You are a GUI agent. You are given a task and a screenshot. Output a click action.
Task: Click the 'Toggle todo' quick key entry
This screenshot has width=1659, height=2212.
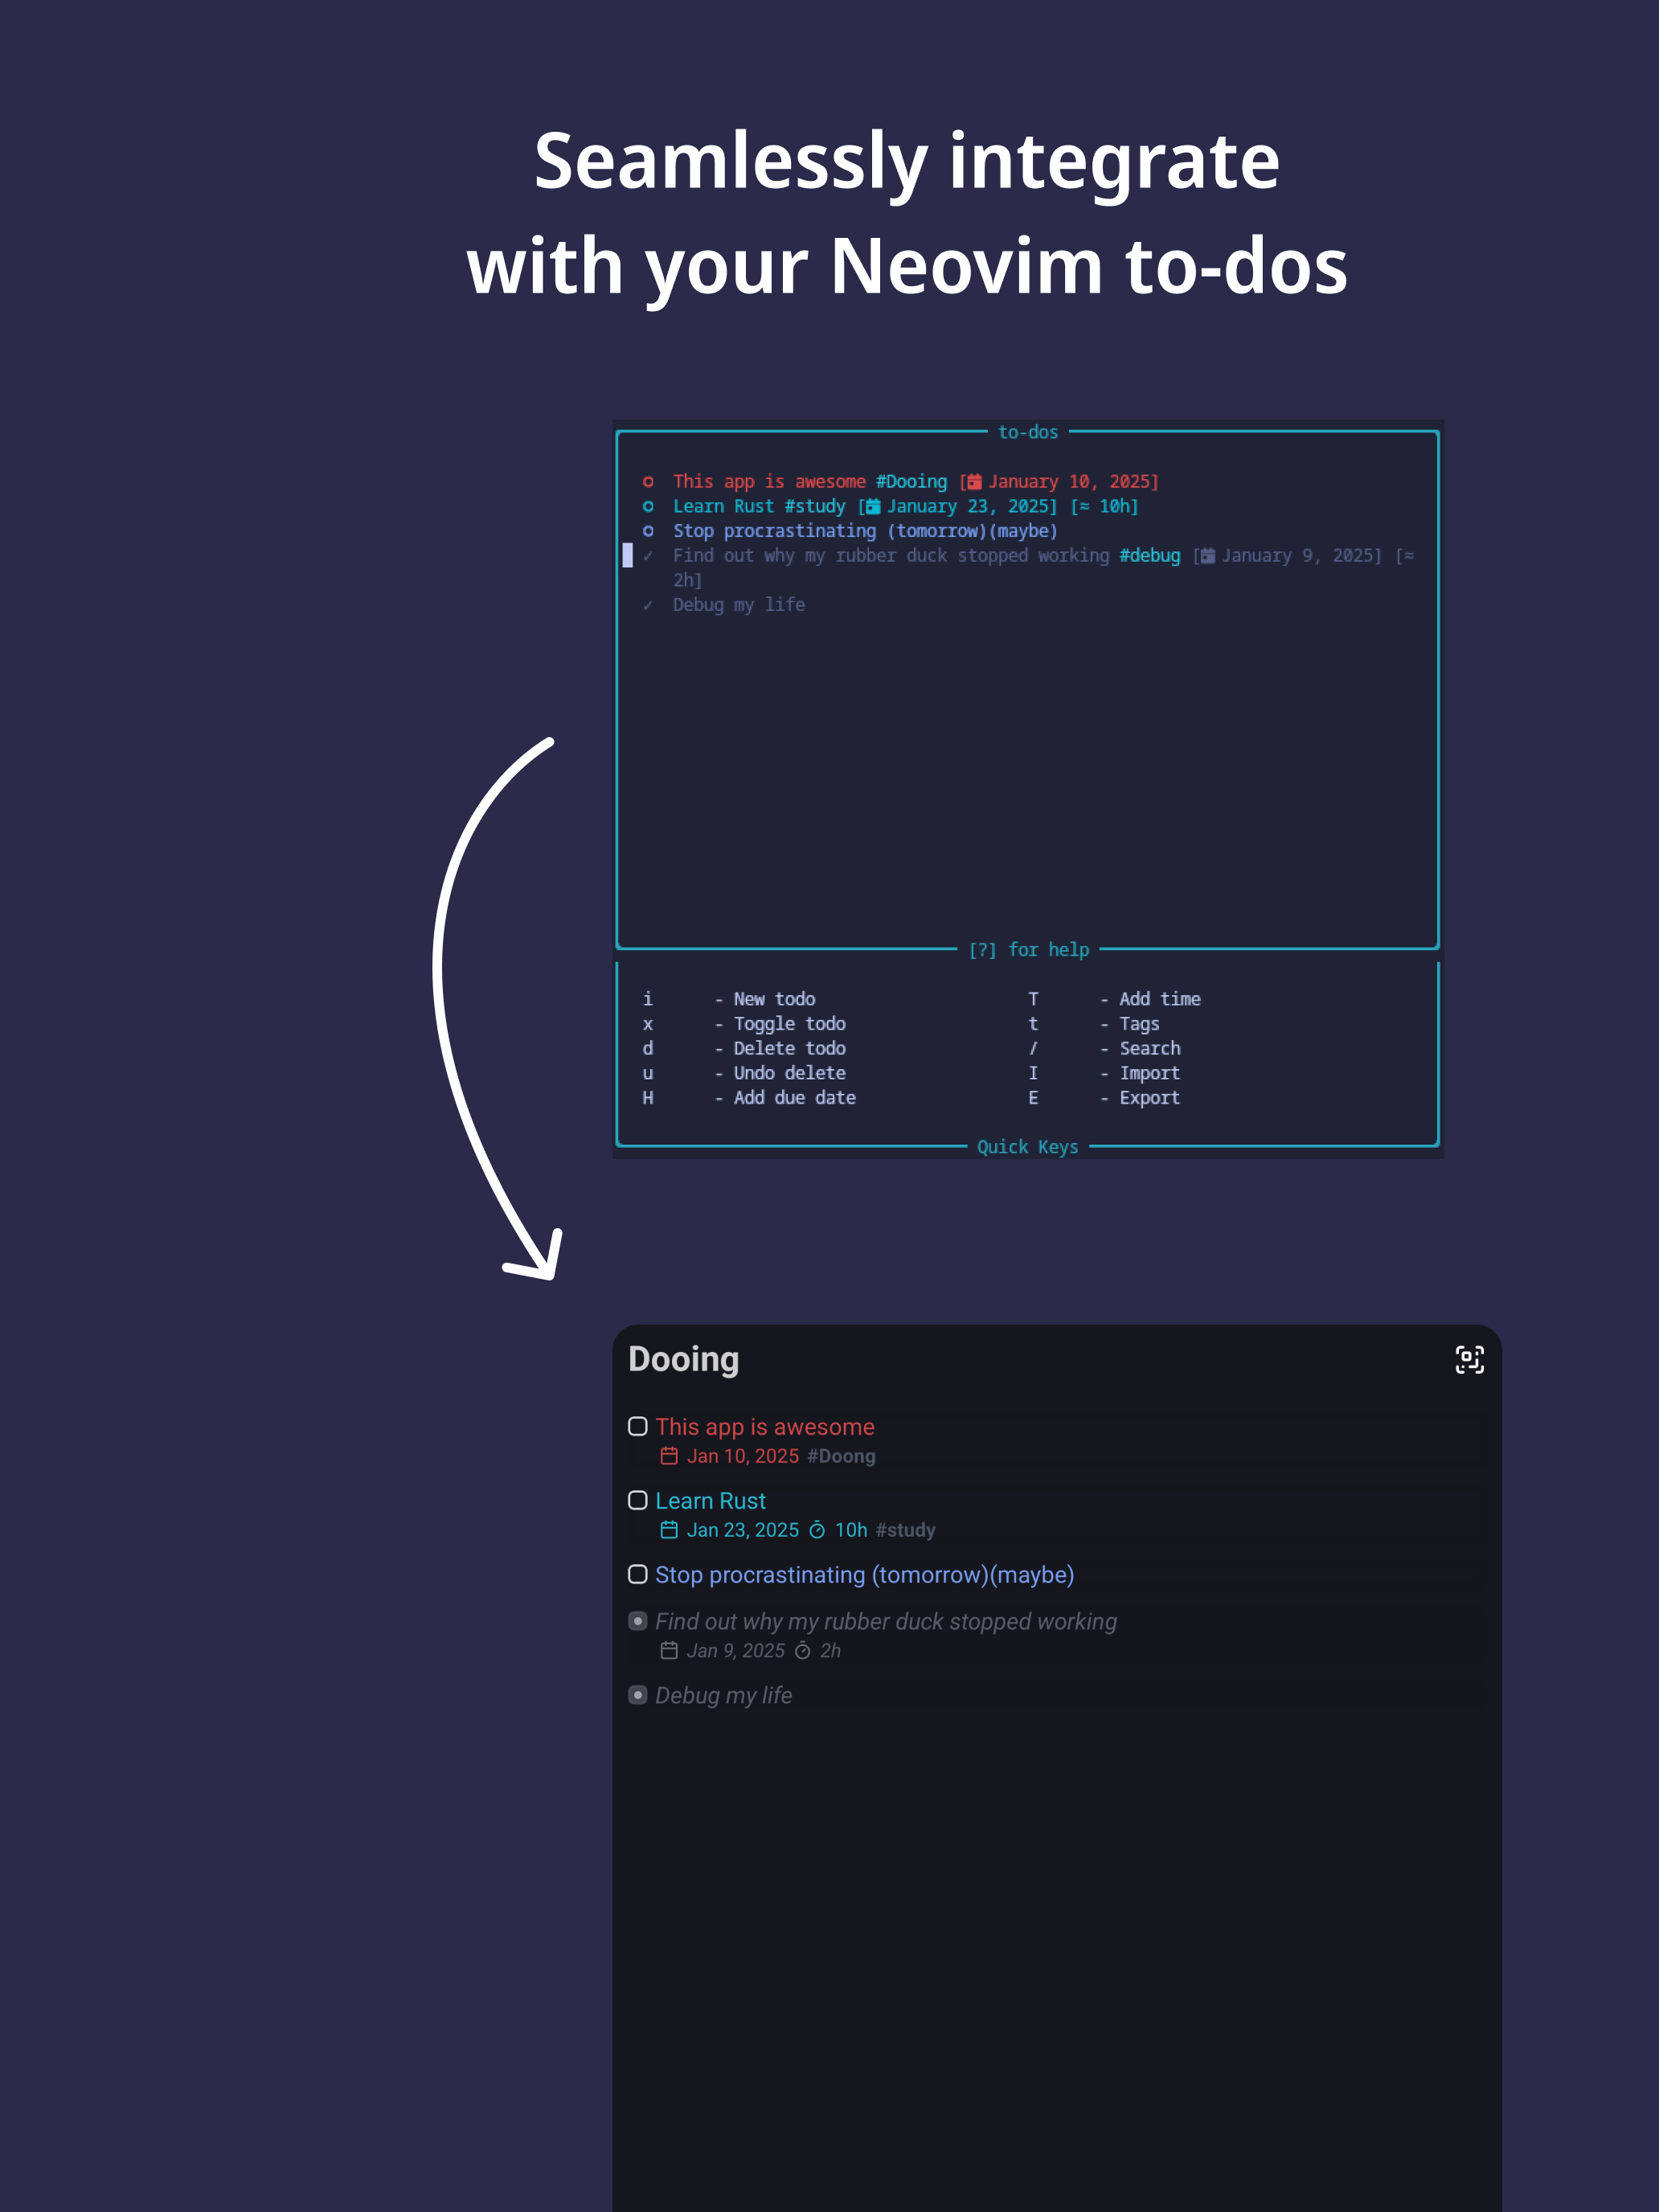tap(789, 1023)
